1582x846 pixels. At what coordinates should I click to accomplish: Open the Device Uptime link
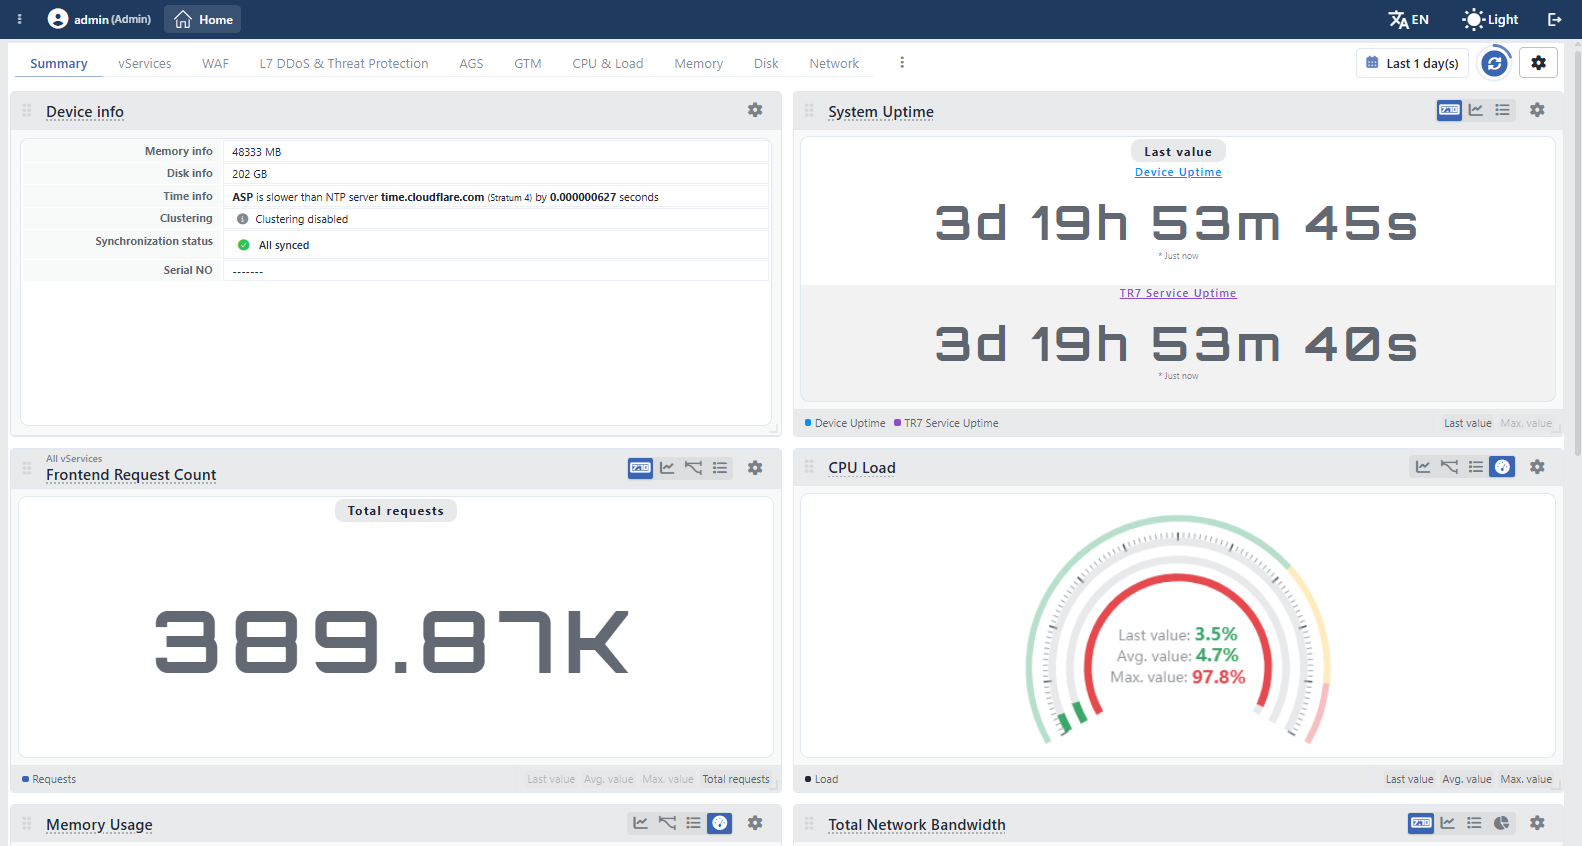click(1178, 172)
